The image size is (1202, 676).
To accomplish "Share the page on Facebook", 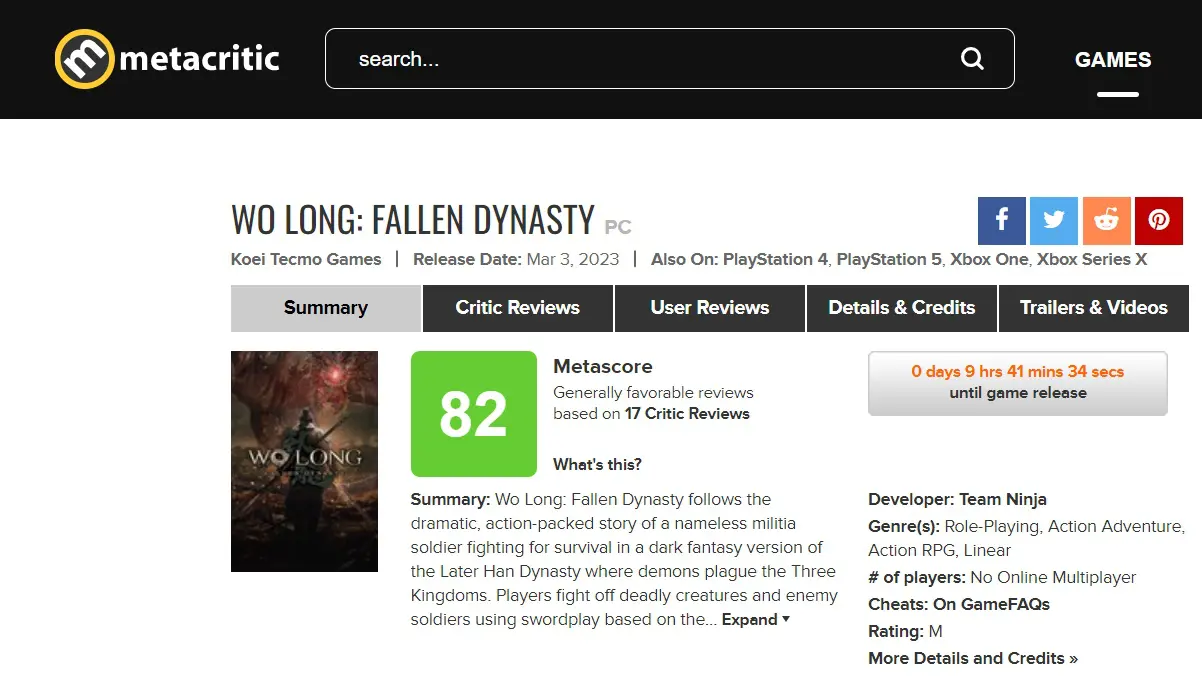I will tap(1002, 221).
